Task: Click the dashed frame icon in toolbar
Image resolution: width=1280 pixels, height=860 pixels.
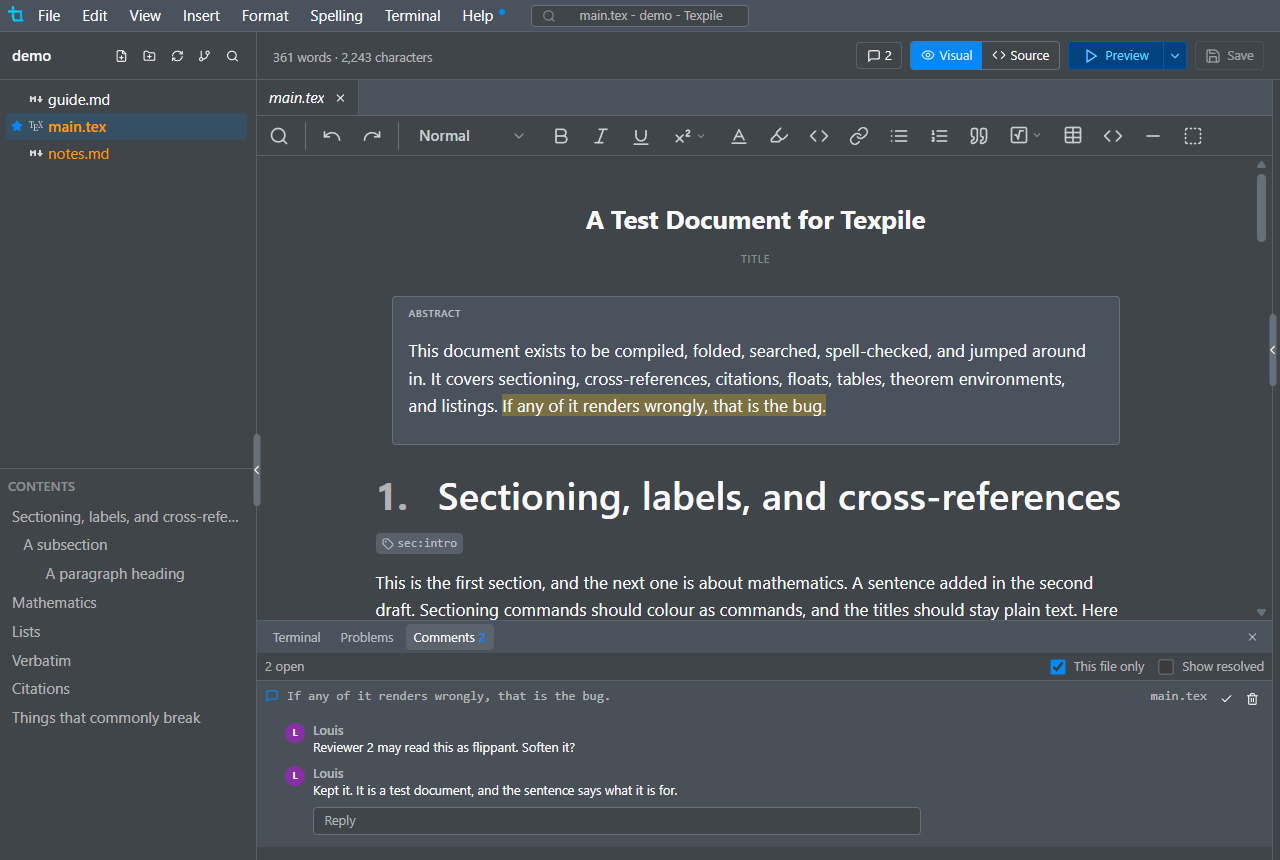Action: pyautogui.click(x=1193, y=136)
